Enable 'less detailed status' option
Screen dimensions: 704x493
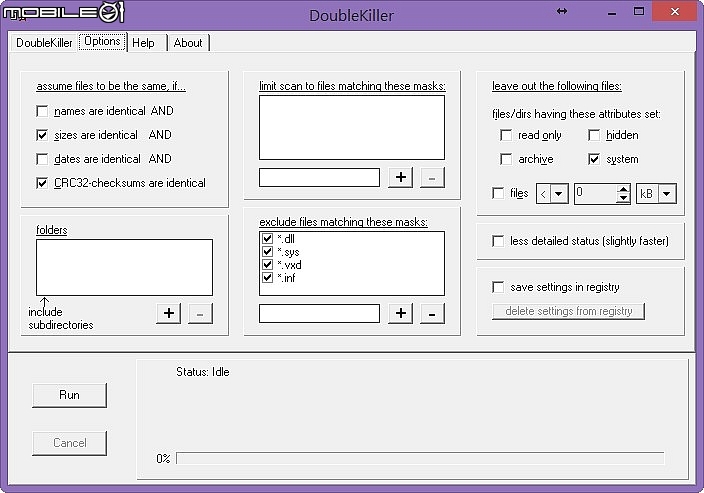(498, 241)
